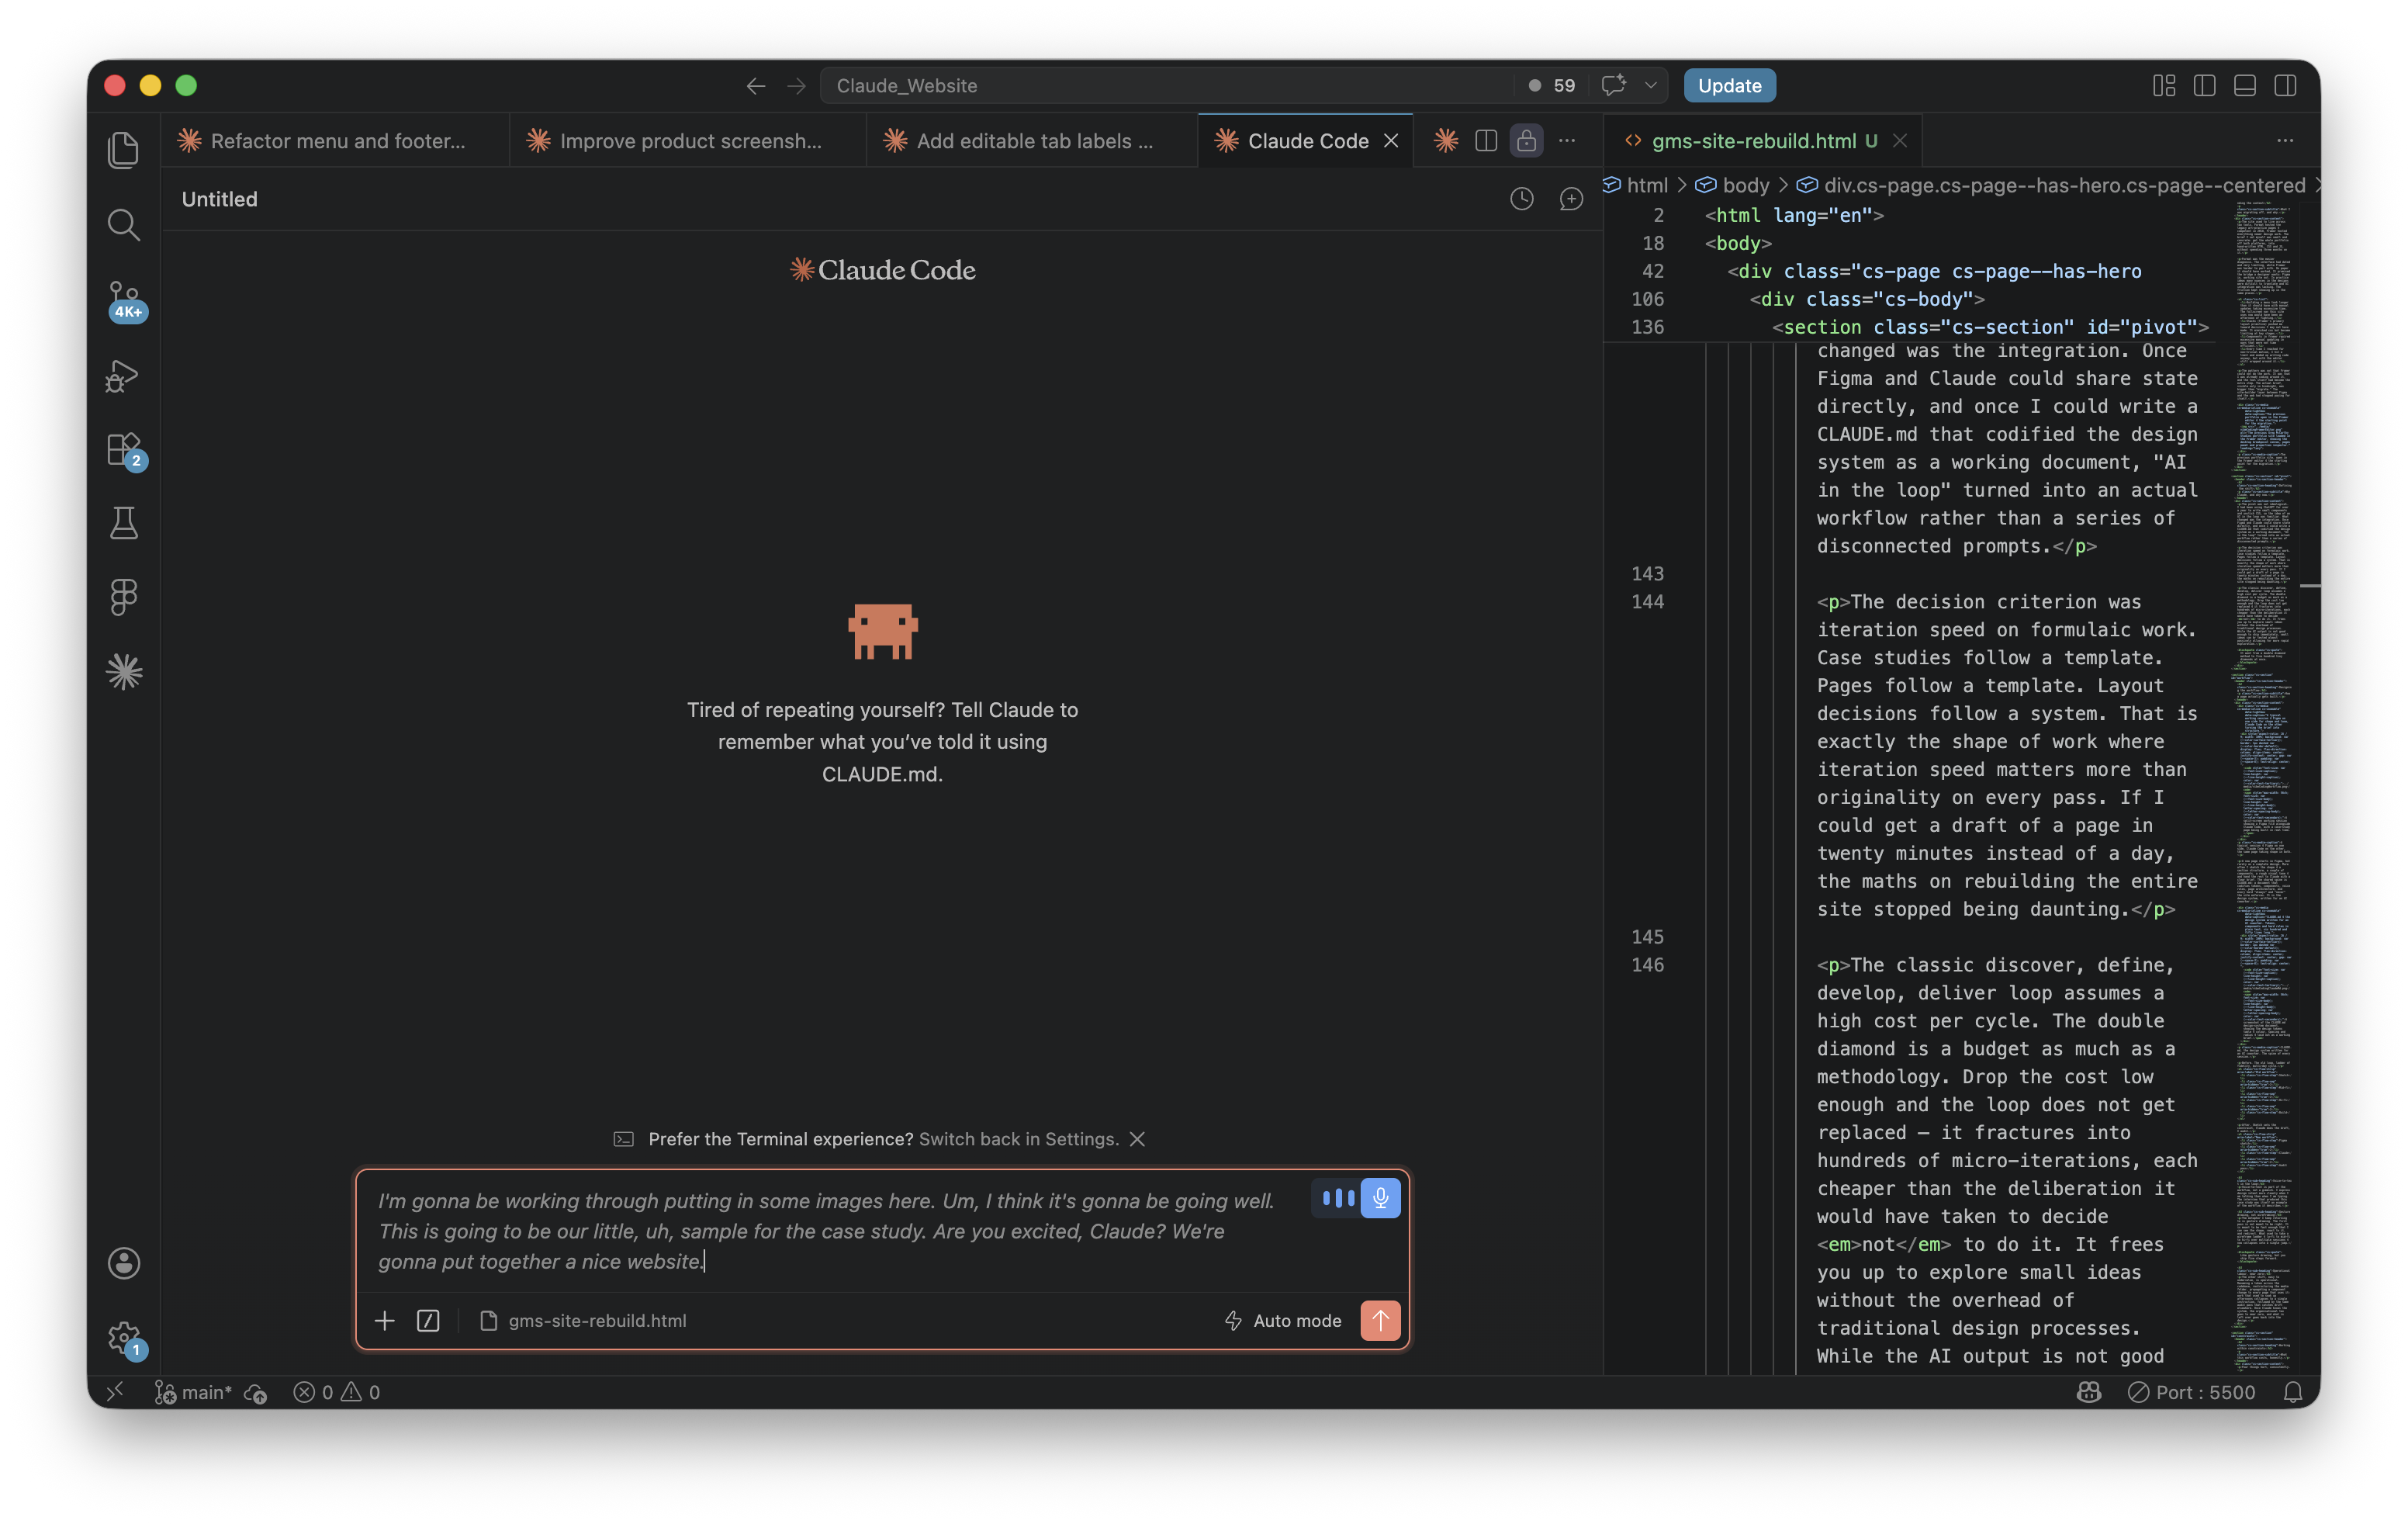Open session history clock icon
This screenshot has height=1524, width=2408.
[1521, 199]
